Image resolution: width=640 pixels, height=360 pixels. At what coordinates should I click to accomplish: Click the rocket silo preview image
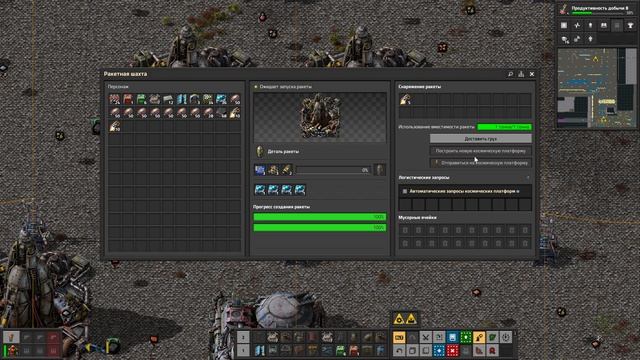tap(320, 118)
